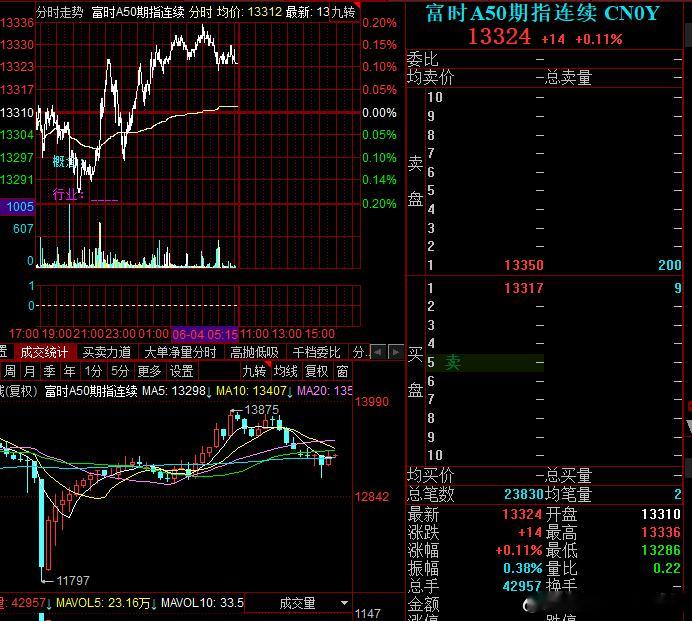Click the 最低 value 13286
Image resolution: width=692 pixels, height=621 pixels.
[661, 550]
